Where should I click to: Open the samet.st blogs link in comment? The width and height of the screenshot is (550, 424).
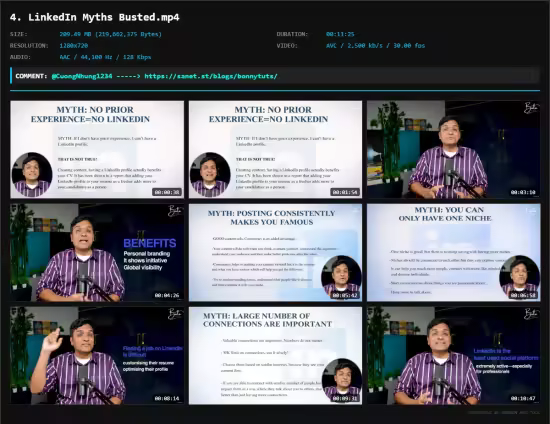coord(211,76)
